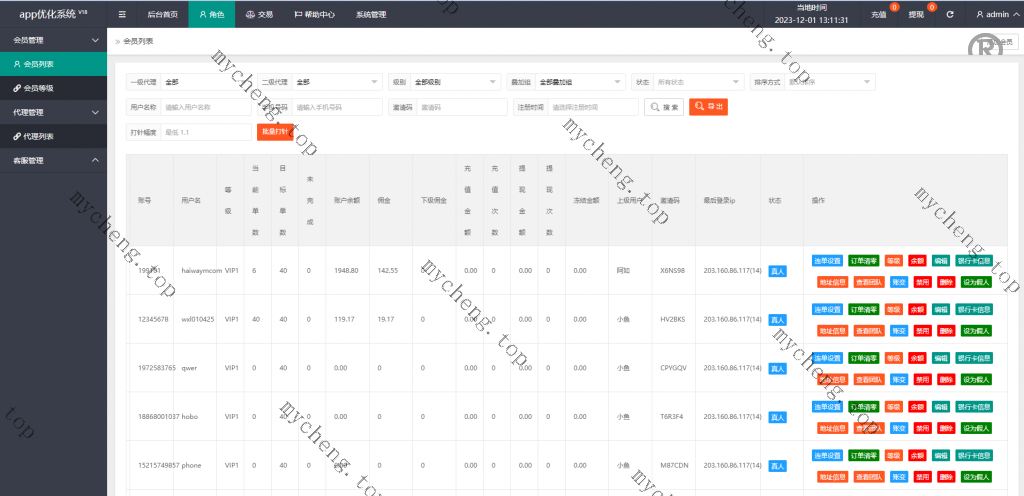
Task: Click the 搜索 magnifier button
Action: pyautogui.click(x=664, y=107)
